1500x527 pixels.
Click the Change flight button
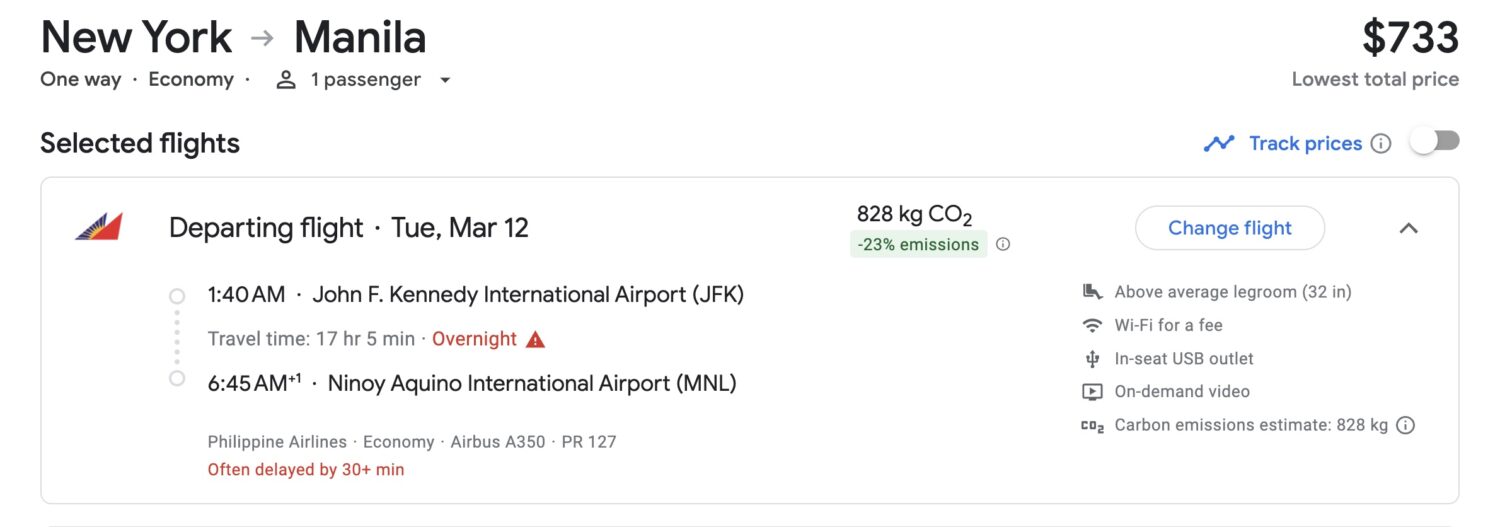point(1230,228)
